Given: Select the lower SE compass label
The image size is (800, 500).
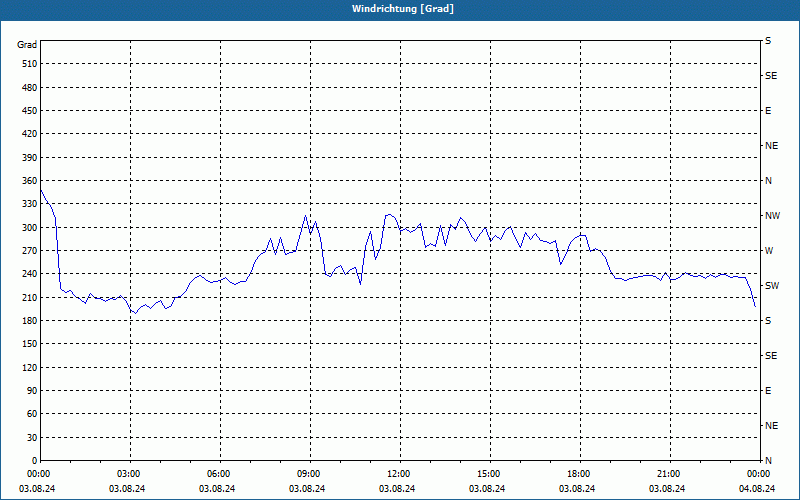Looking at the screenshot, I should coord(771,356).
